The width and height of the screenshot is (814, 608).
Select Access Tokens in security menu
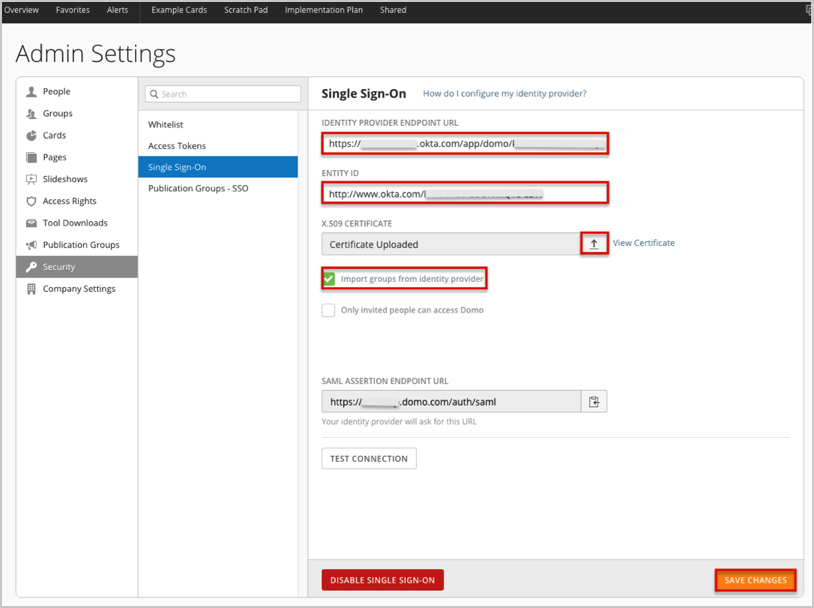(x=176, y=146)
